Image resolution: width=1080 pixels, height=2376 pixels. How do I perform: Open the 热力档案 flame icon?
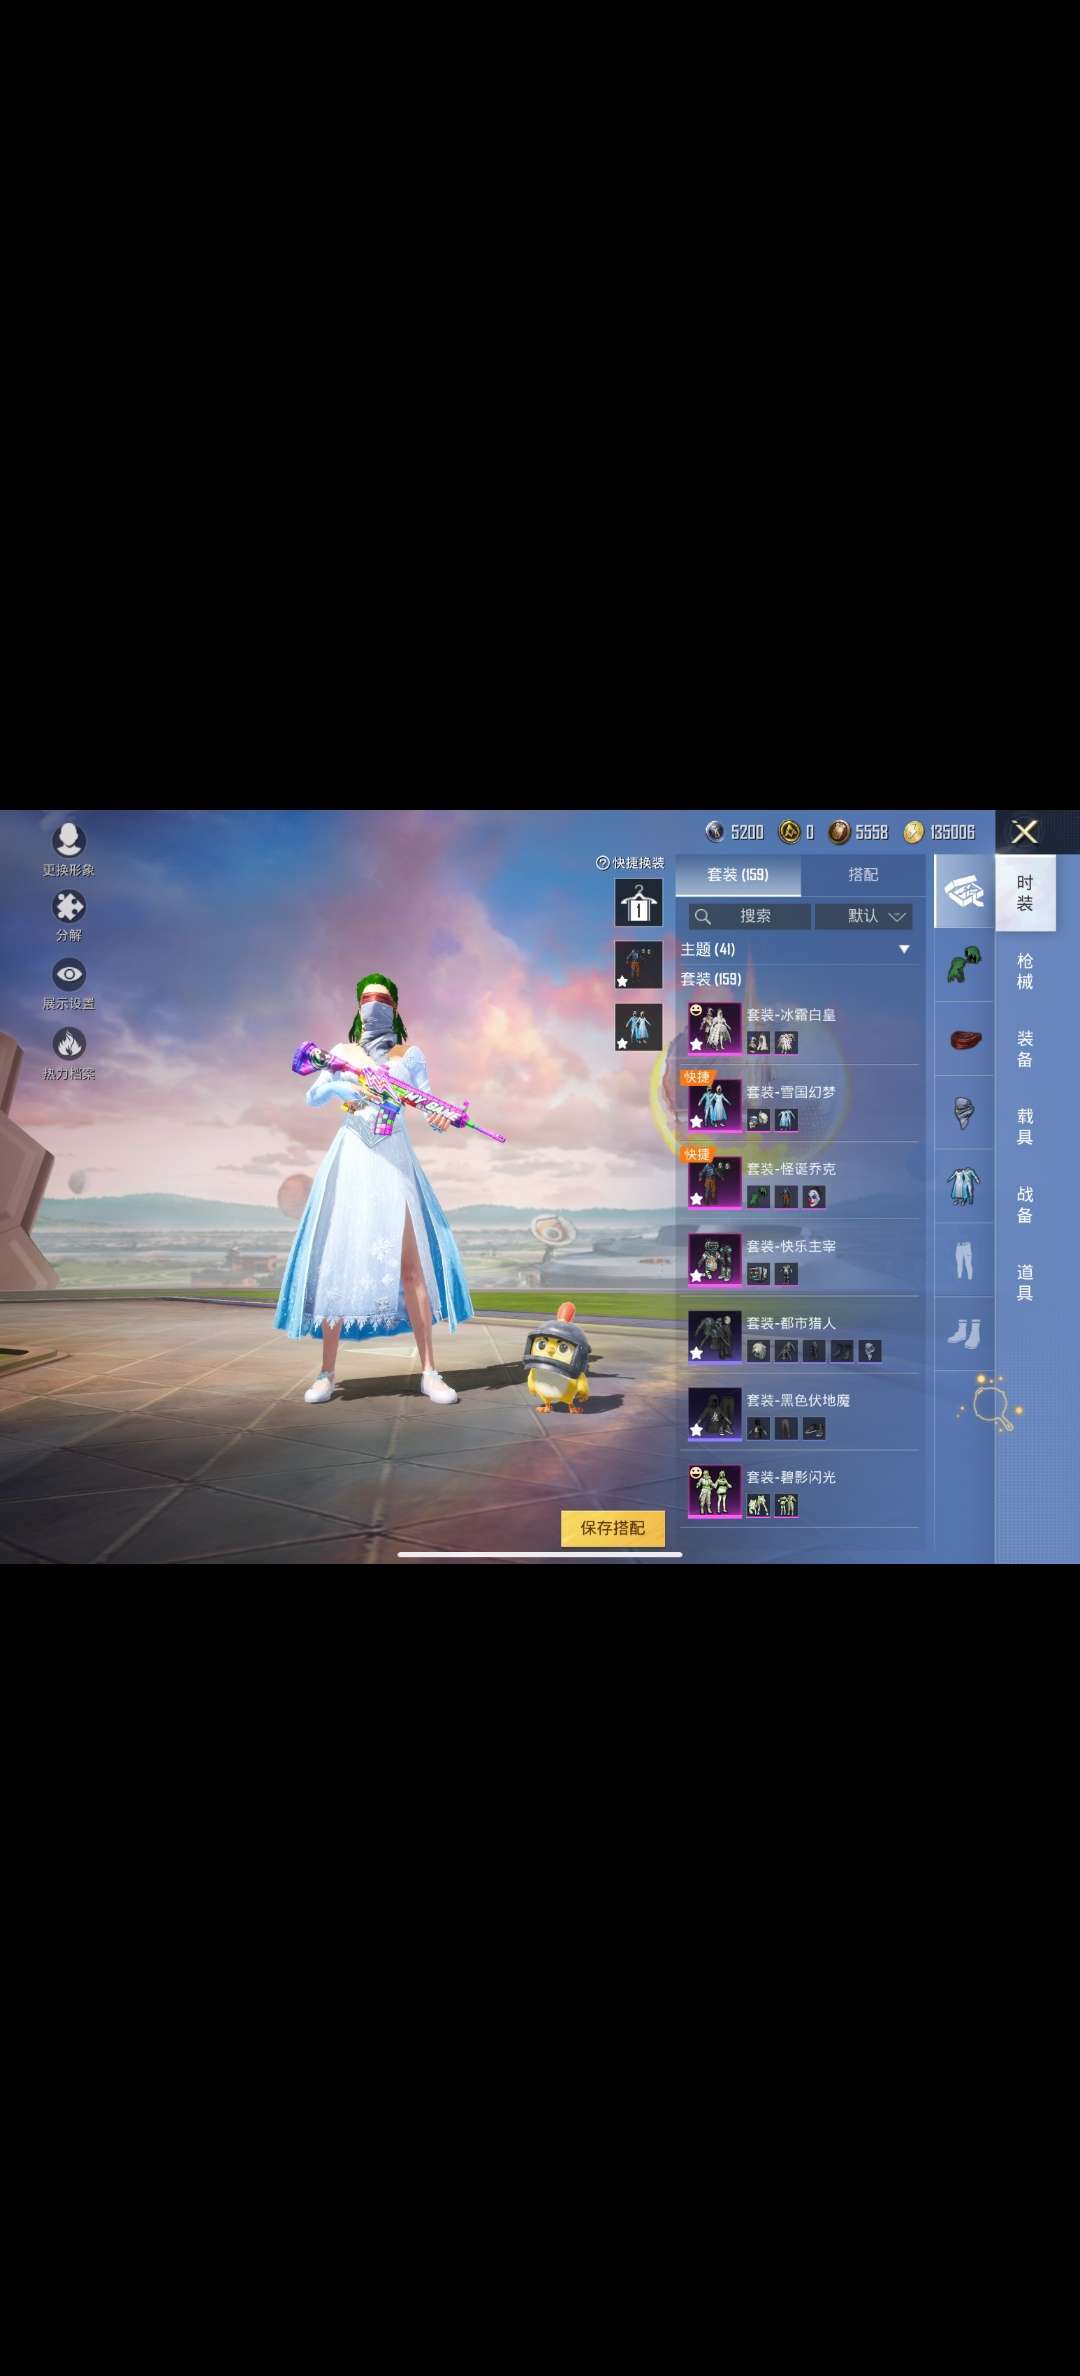pos(68,1044)
